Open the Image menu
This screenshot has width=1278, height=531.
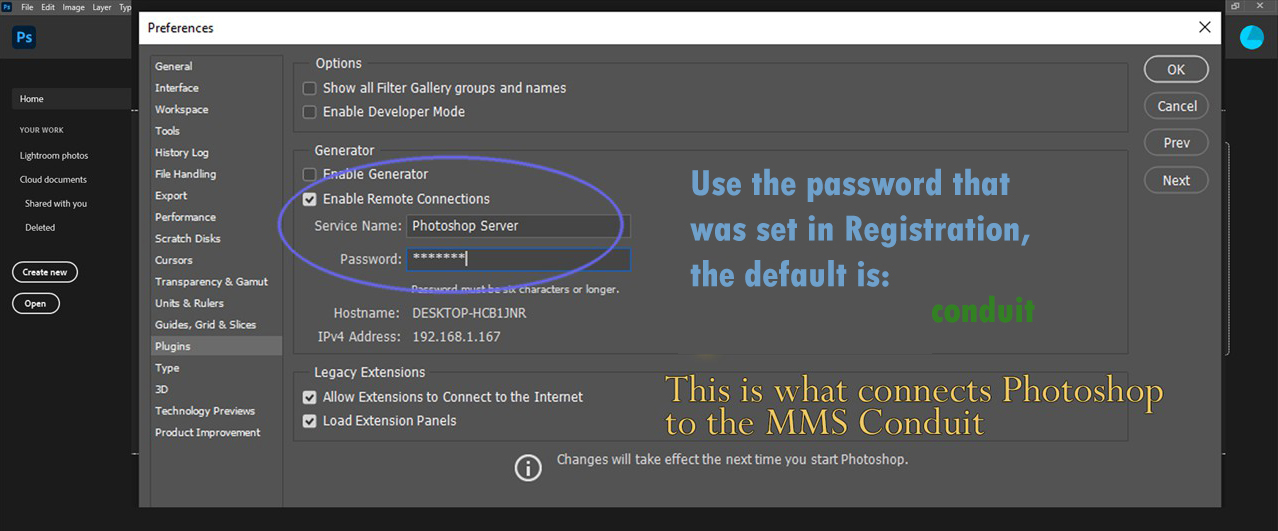click(74, 7)
